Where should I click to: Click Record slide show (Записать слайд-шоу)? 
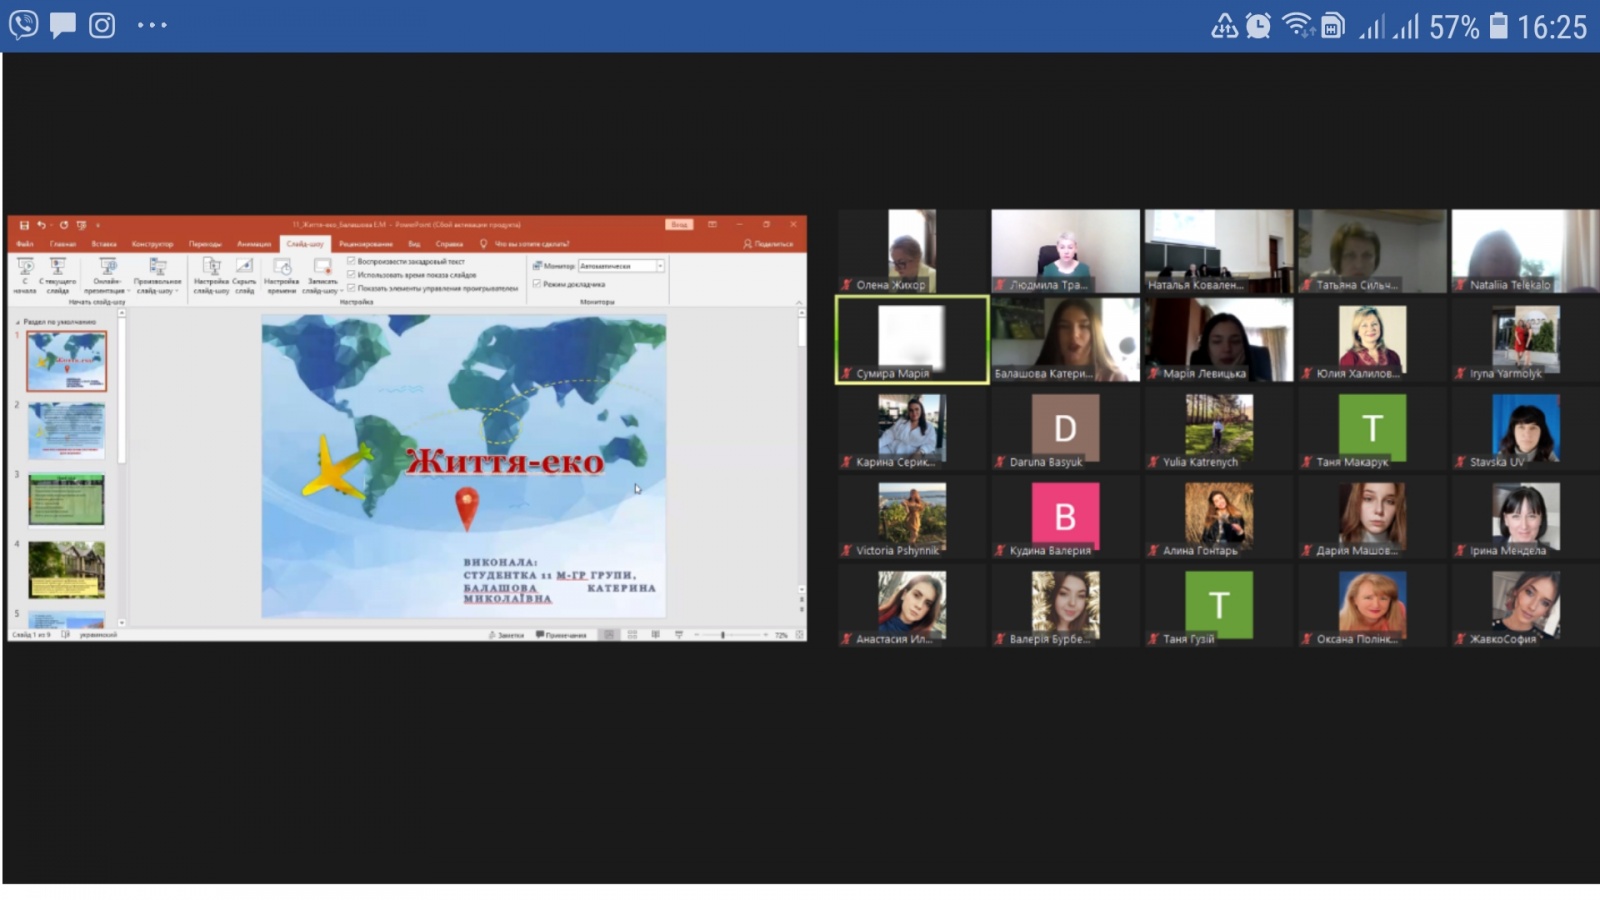pos(322,274)
